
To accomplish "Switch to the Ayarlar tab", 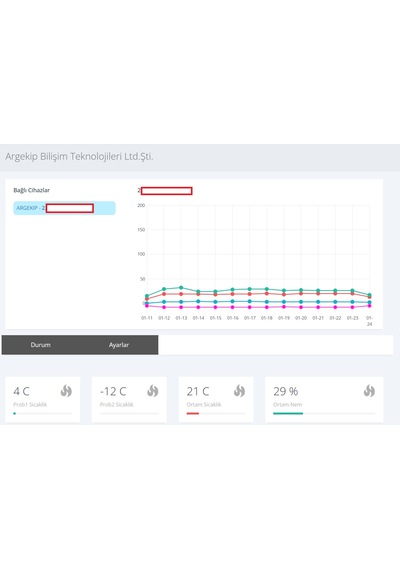I will (119, 345).
